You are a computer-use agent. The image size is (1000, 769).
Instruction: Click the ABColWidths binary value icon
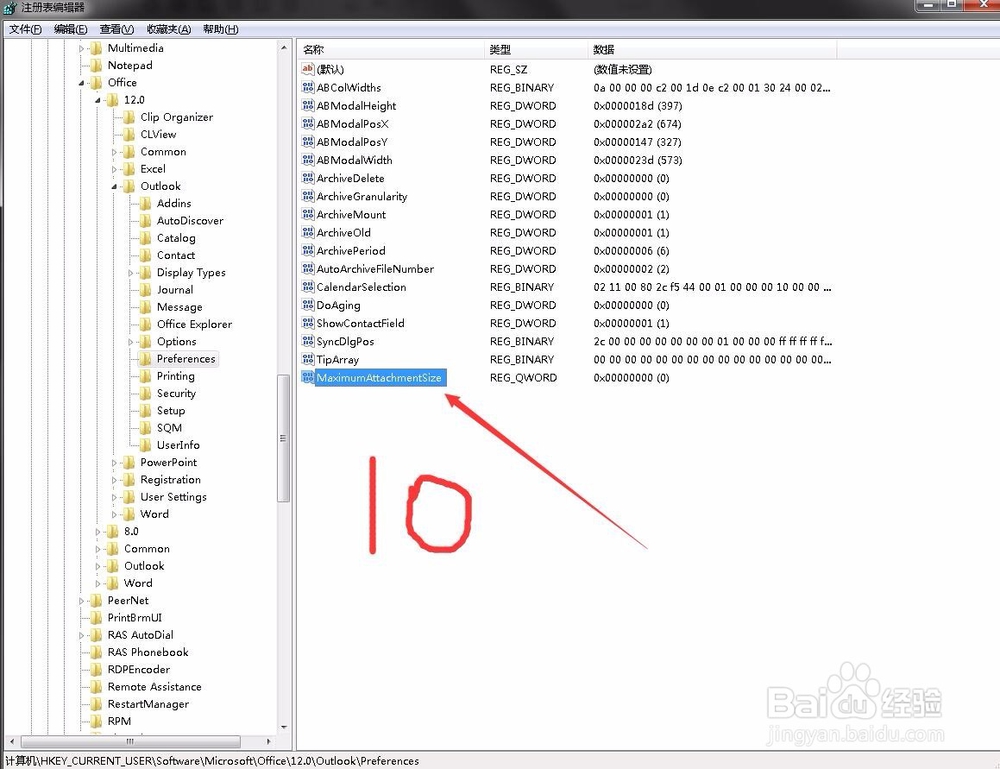coord(308,88)
